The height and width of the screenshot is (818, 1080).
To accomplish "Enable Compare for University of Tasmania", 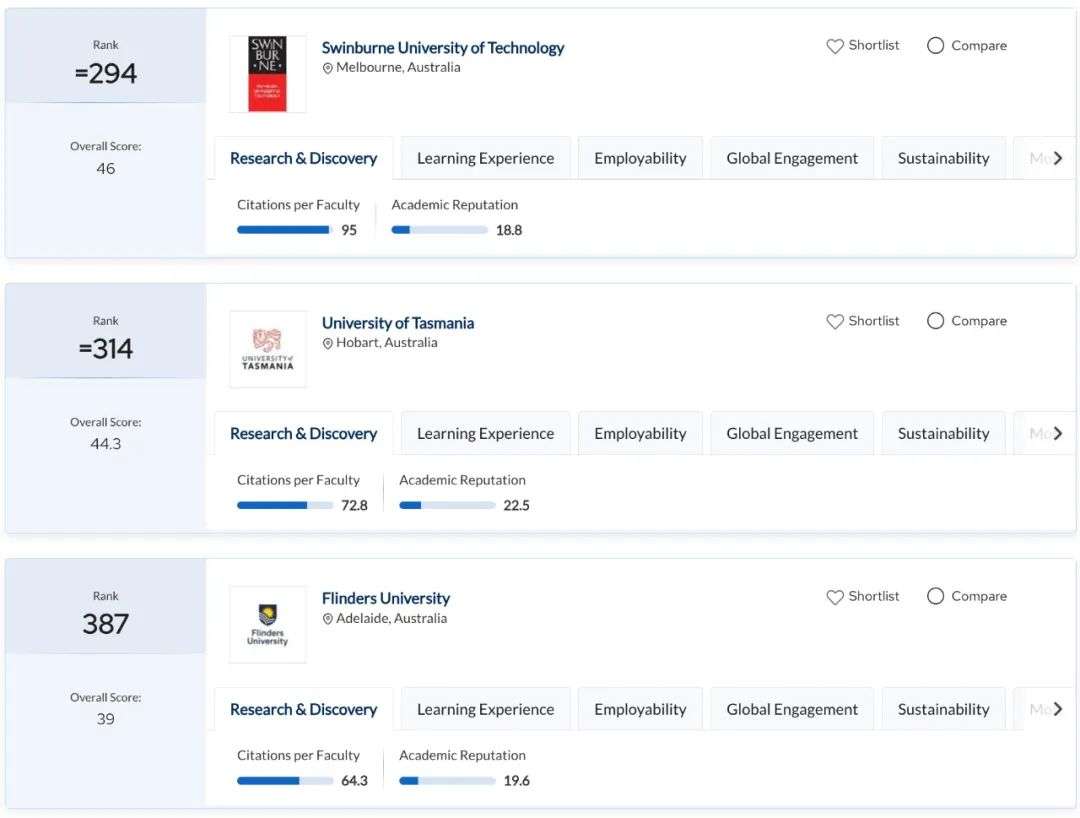I will pos(936,321).
